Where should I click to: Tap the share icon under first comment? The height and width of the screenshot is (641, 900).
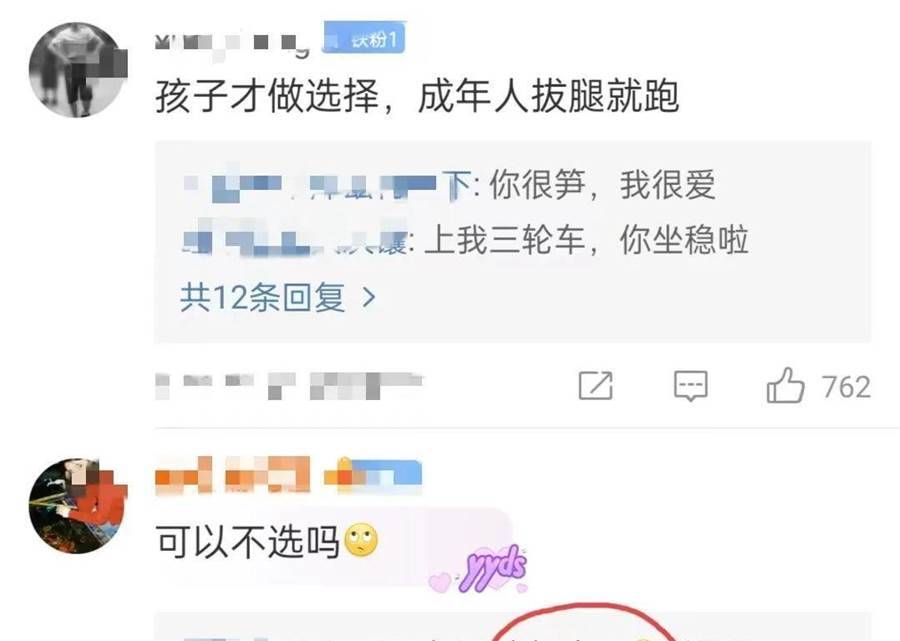[595, 386]
